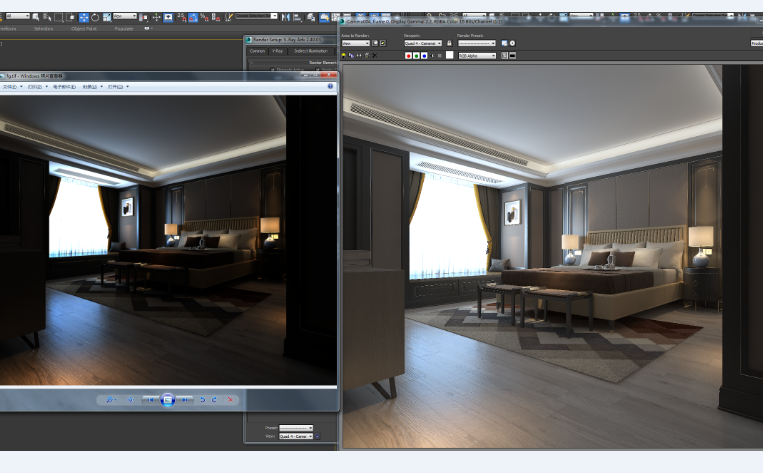The height and width of the screenshot is (473, 763).
Task: Click the Mirror tool icon
Action: click(286, 18)
